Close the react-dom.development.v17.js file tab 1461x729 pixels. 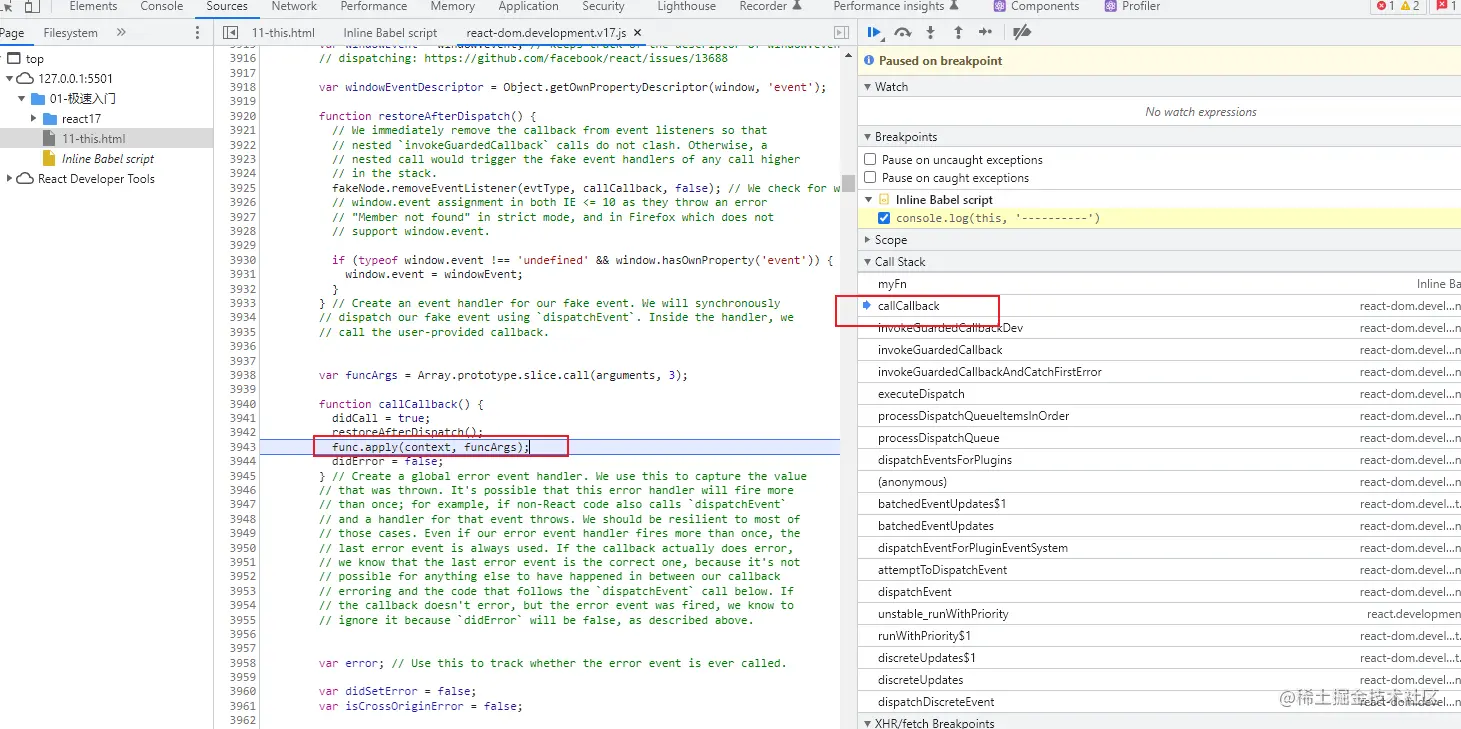[x=638, y=33]
